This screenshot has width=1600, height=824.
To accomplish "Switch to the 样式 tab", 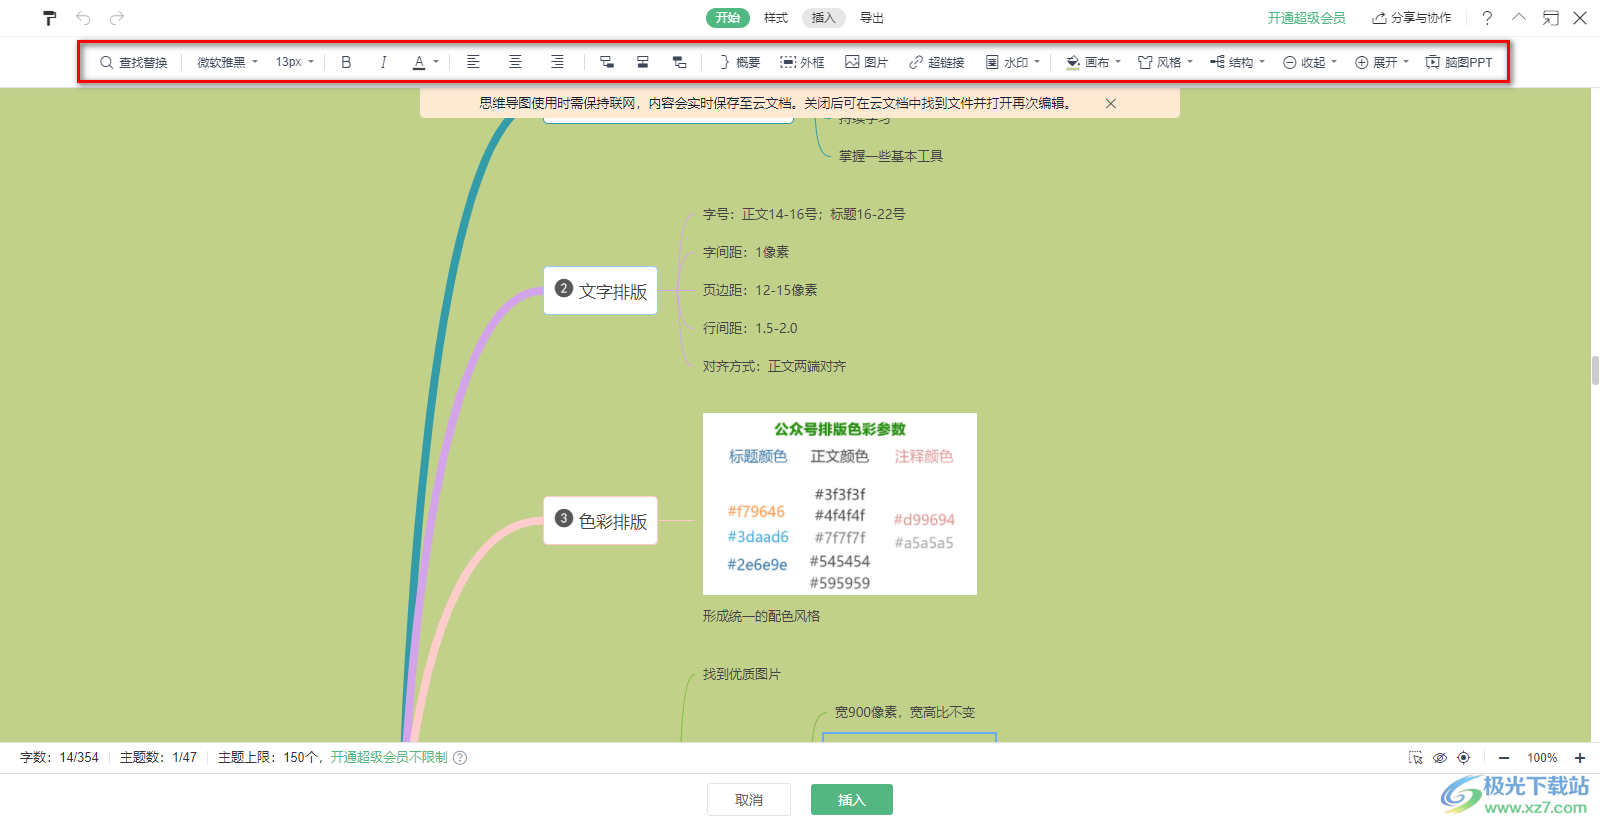I will (776, 18).
